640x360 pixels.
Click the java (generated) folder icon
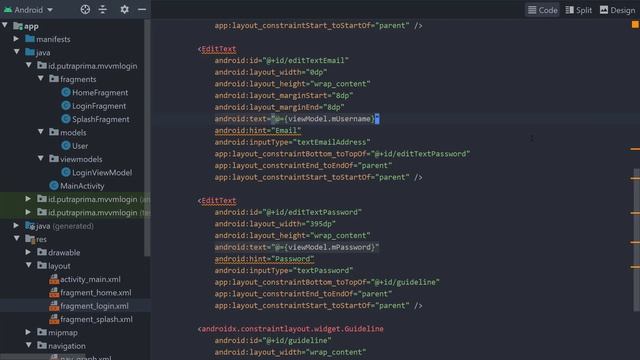coord(30,225)
